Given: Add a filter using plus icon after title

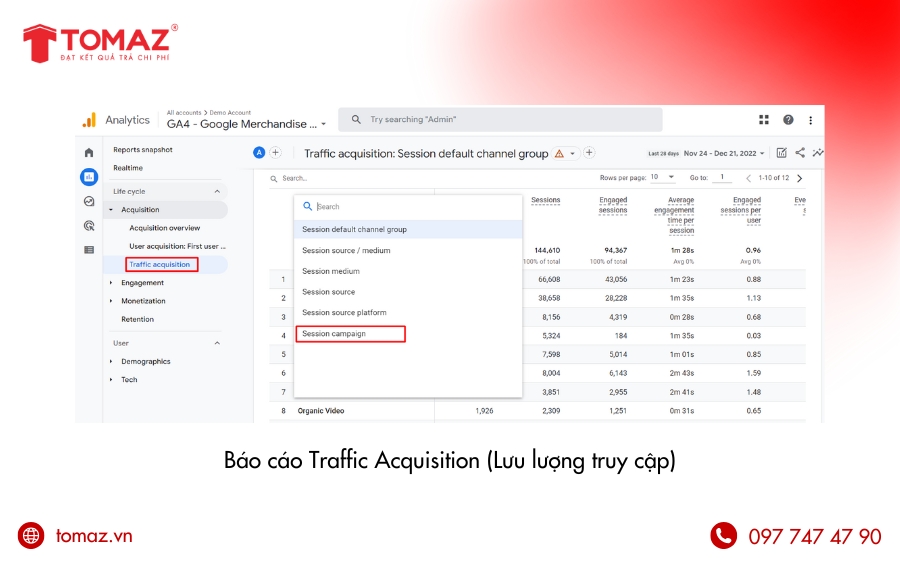Looking at the screenshot, I should (x=589, y=153).
